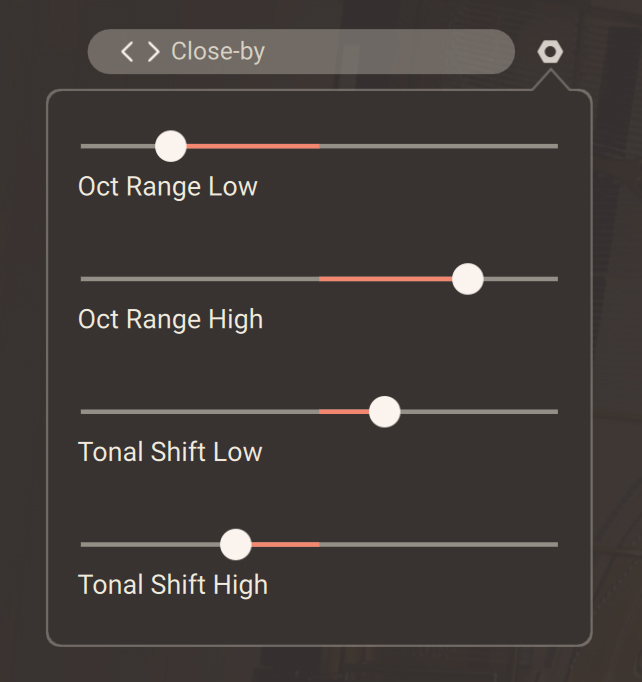Click far right end of Oct Range High track
This screenshot has width=642, height=682.
[x=554, y=279]
